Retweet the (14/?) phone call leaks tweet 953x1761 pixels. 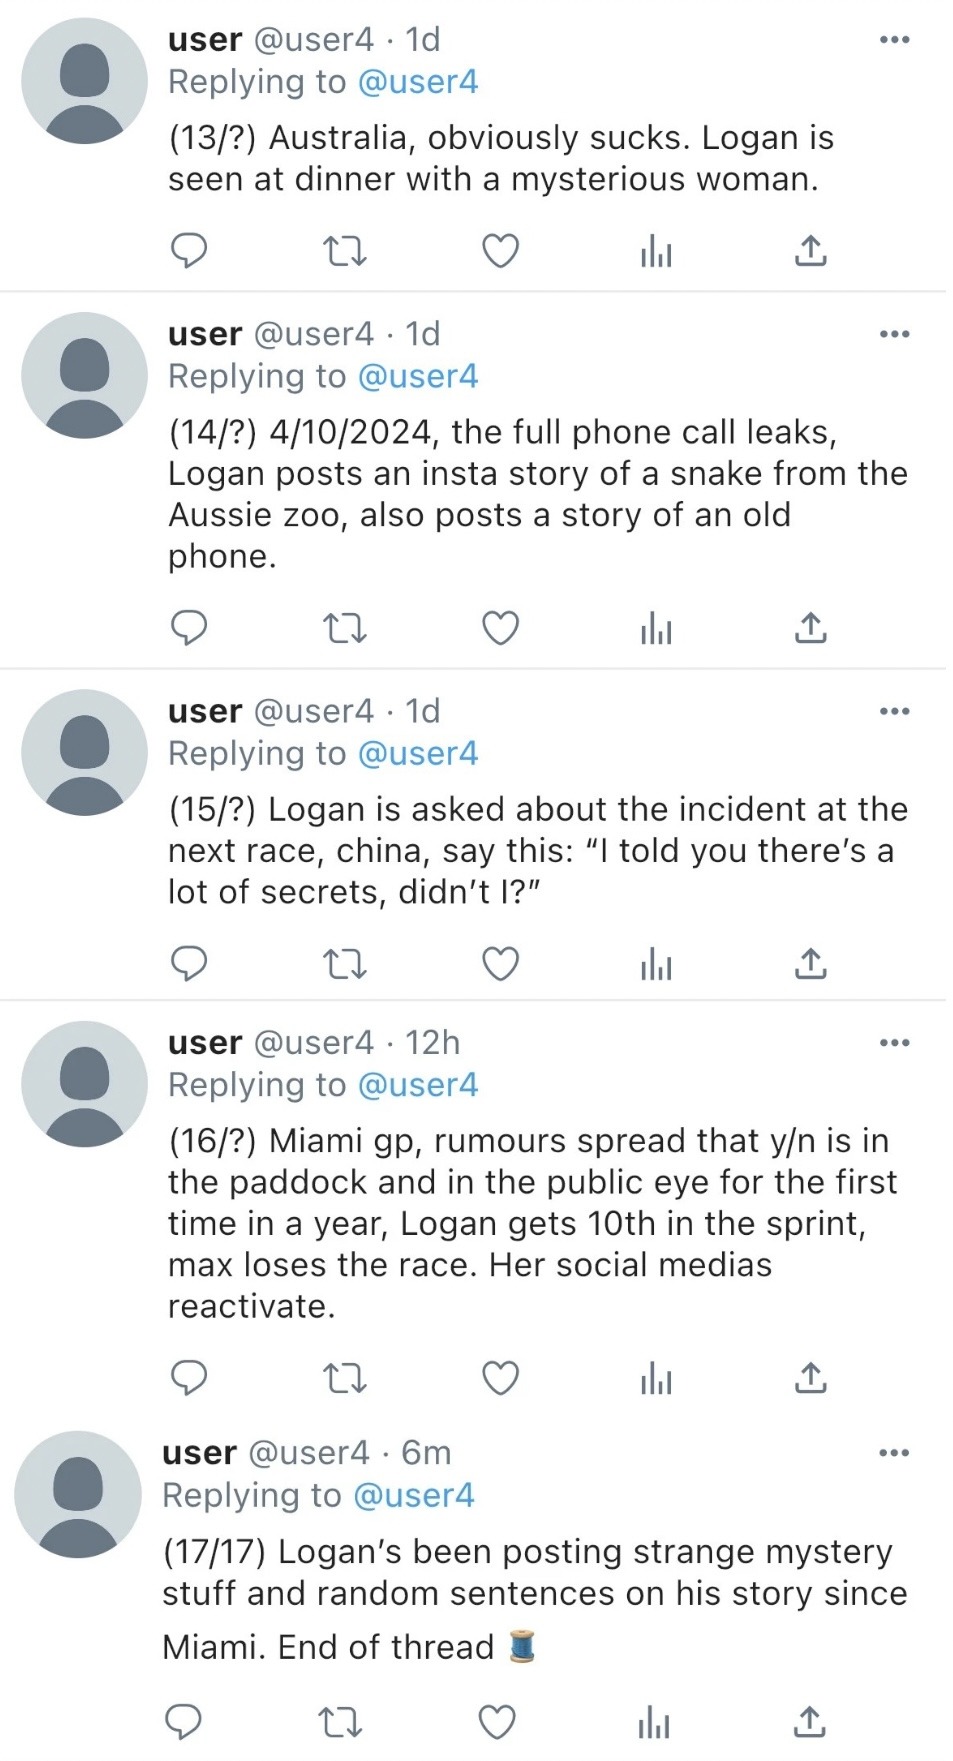[x=345, y=628]
